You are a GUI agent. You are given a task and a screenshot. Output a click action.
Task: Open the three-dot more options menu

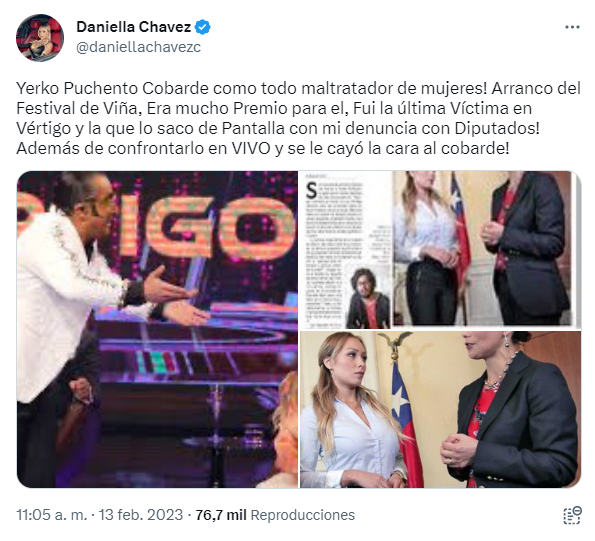point(572,27)
